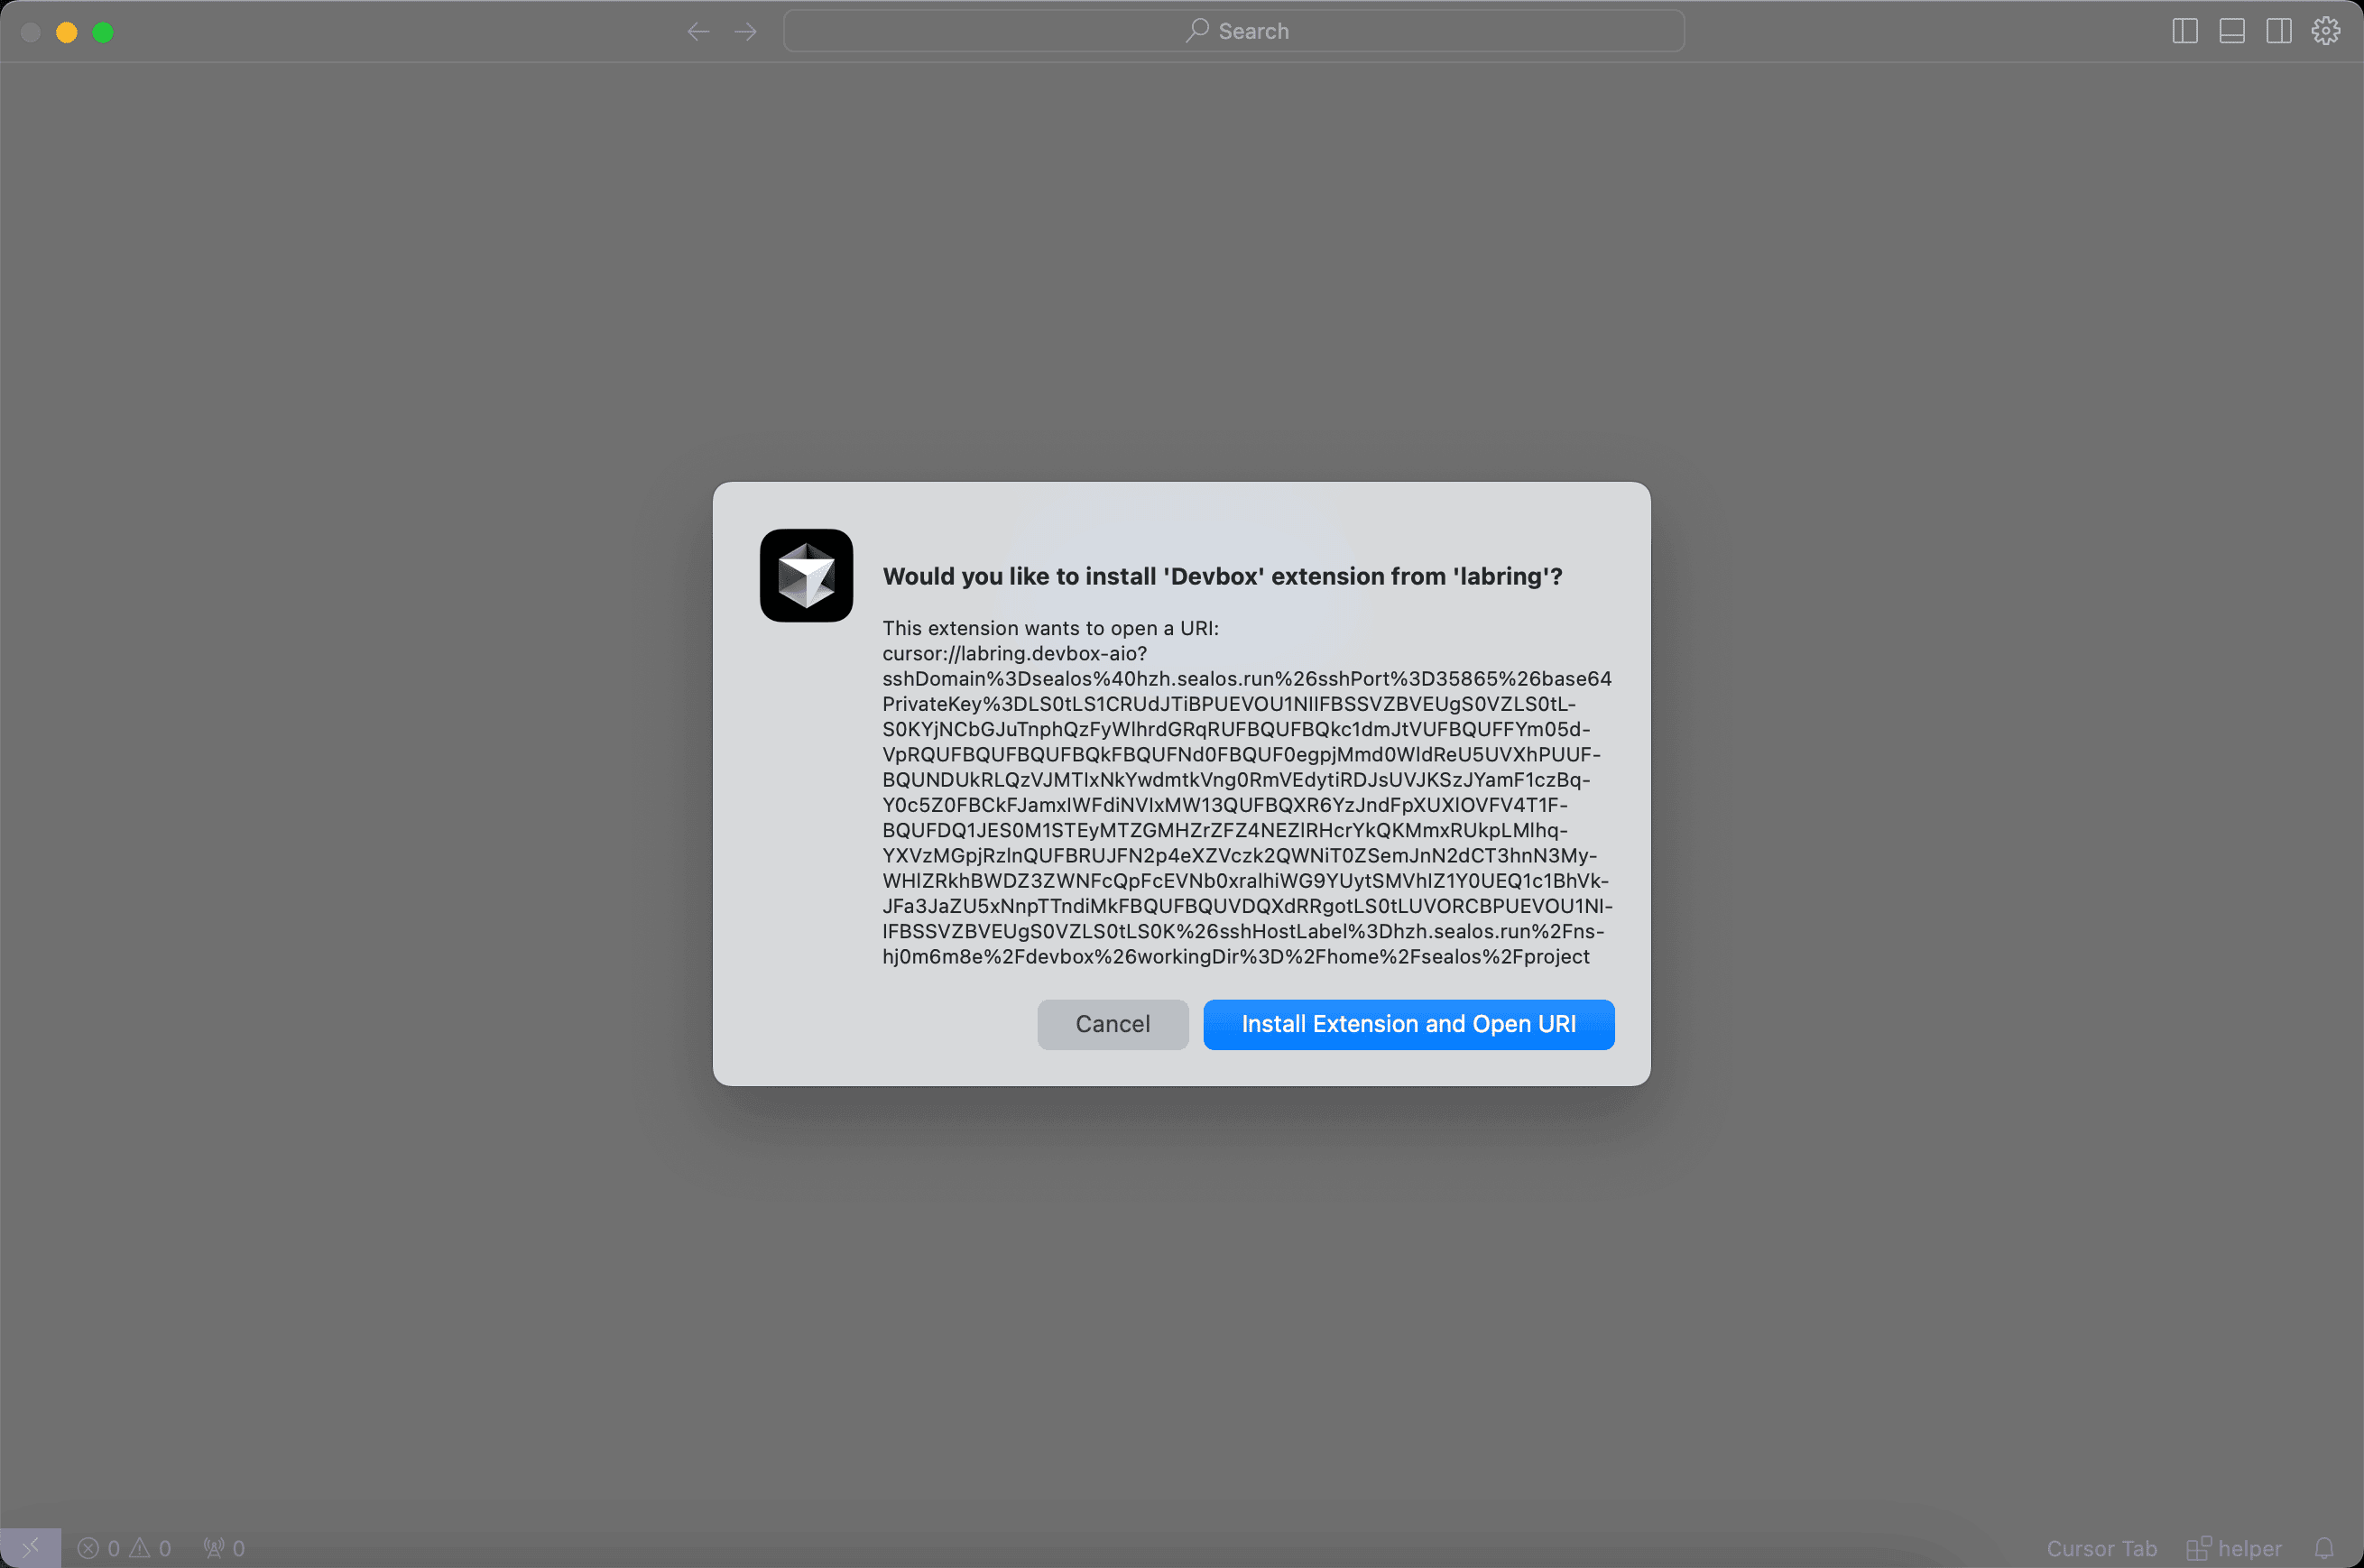
Task: Click the Devbox extension cube icon
Action: tap(806, 576)
